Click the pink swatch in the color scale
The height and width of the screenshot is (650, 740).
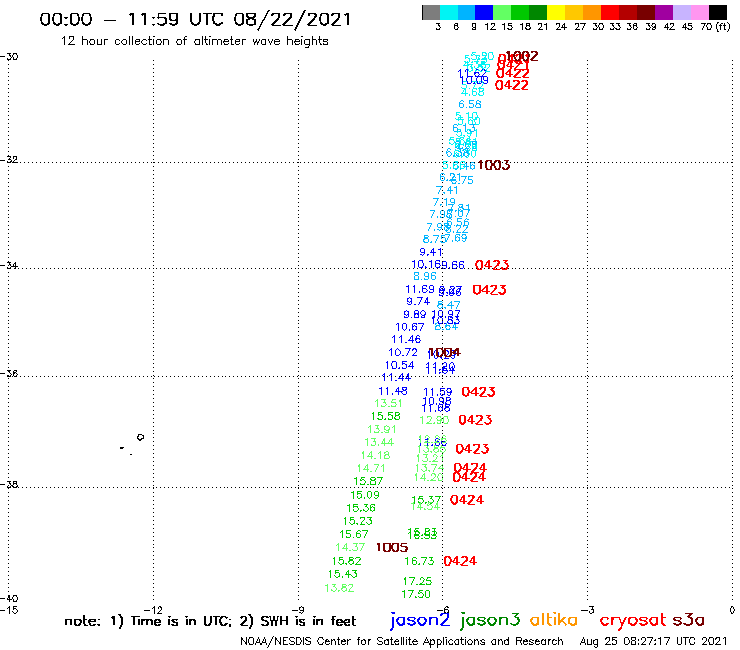coord(699,12)
